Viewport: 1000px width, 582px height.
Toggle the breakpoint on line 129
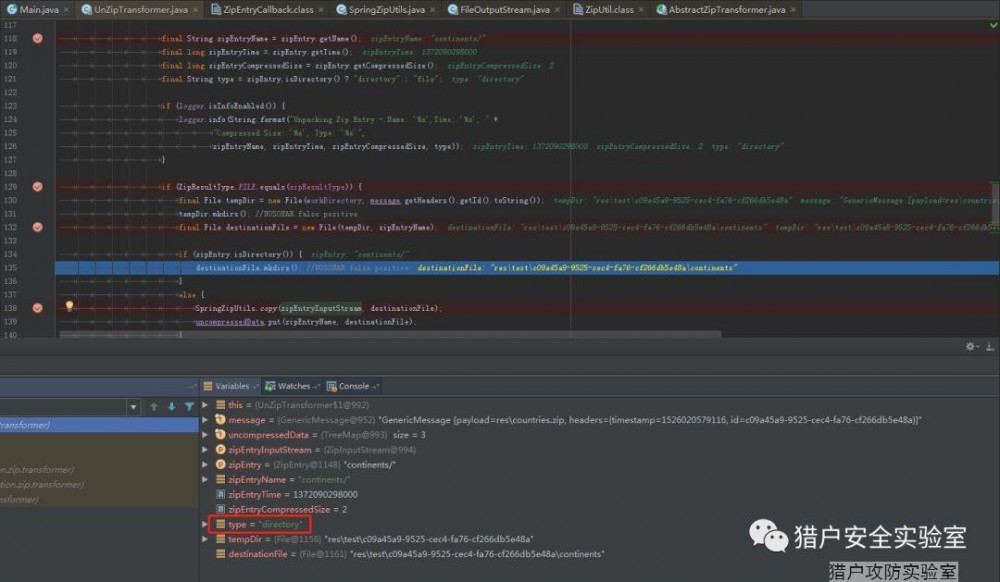click(x=37, y=186)
